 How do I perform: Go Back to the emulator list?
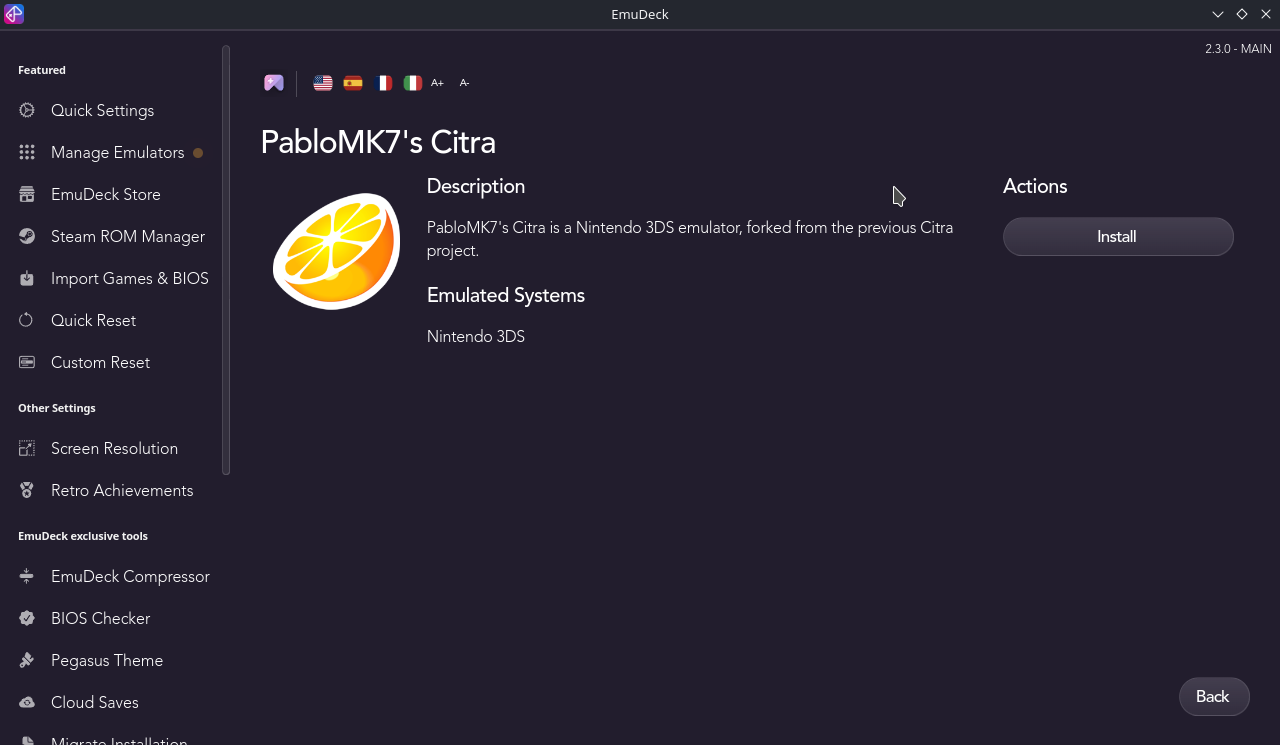[1213, 696]
